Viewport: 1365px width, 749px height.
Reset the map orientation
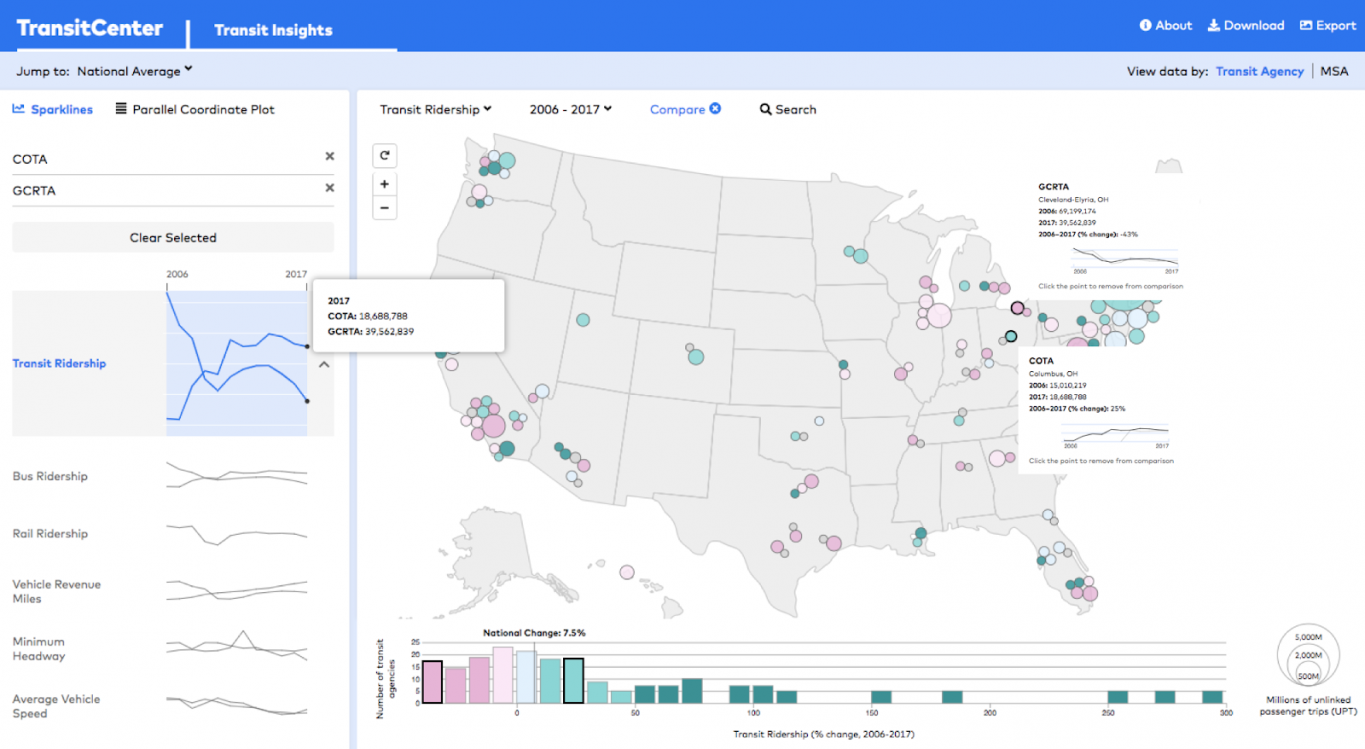pos(384,155)
